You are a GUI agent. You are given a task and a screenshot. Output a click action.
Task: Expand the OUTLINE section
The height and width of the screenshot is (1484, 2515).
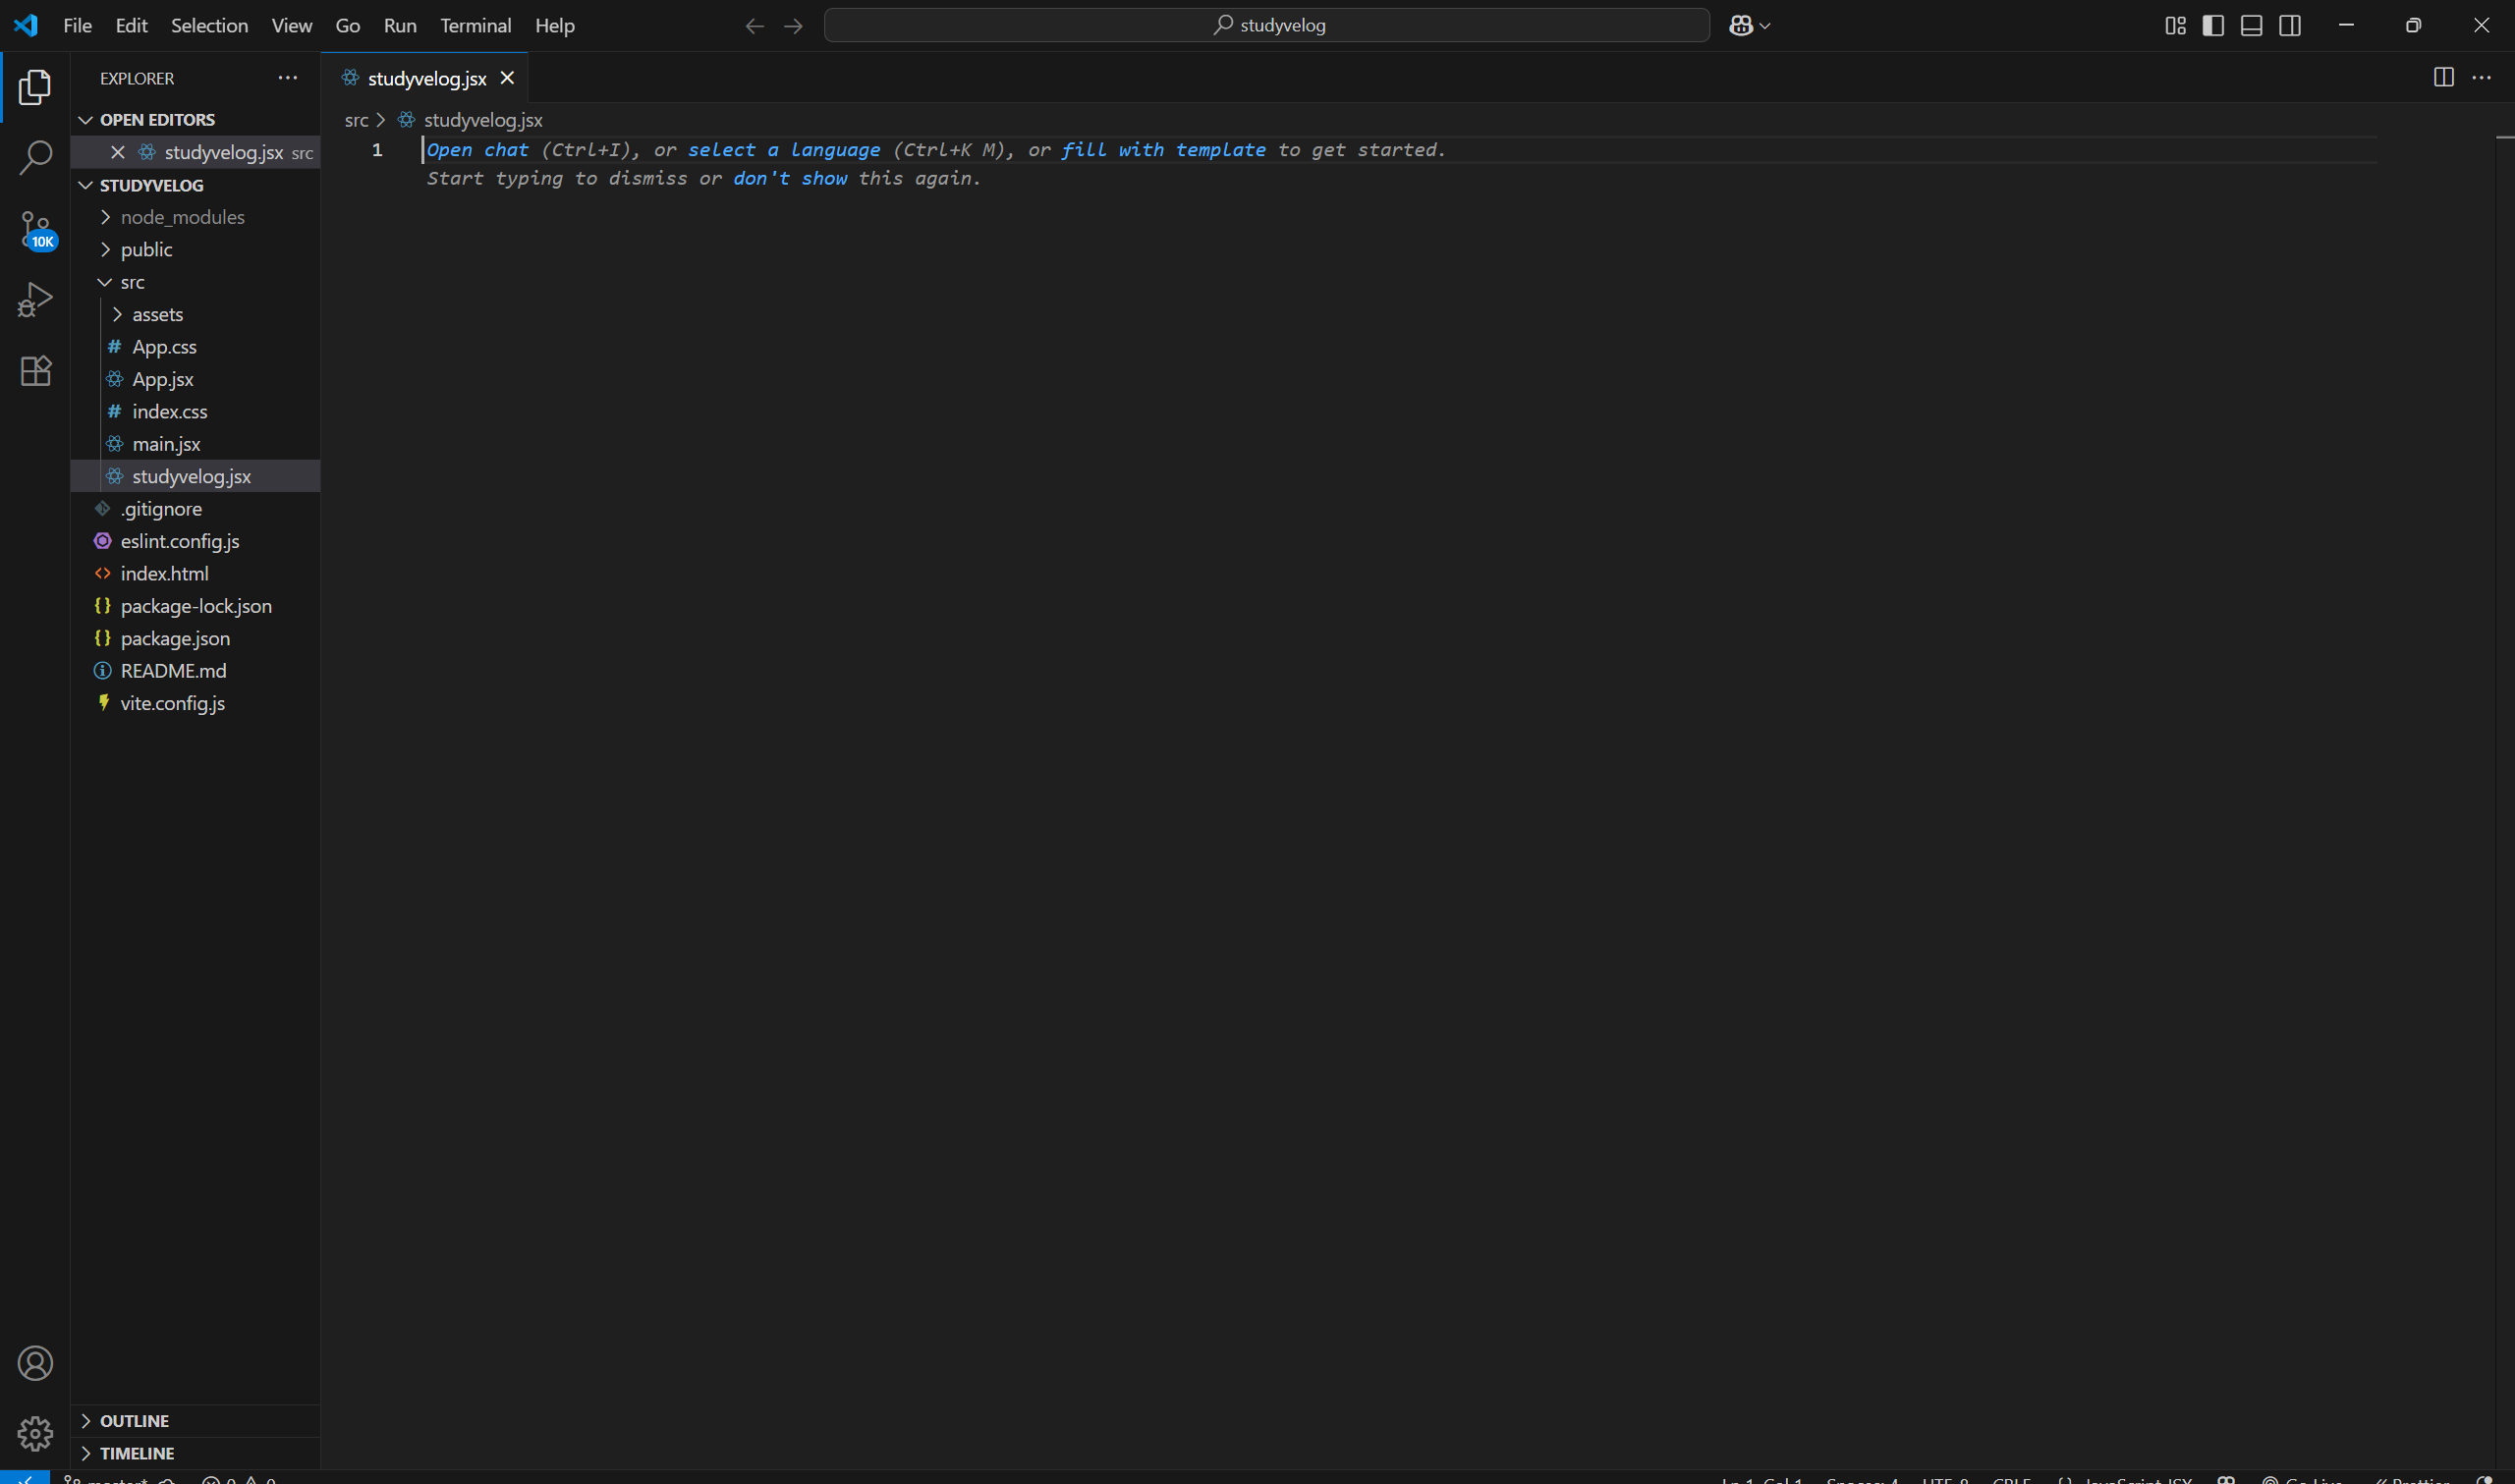134,1421
